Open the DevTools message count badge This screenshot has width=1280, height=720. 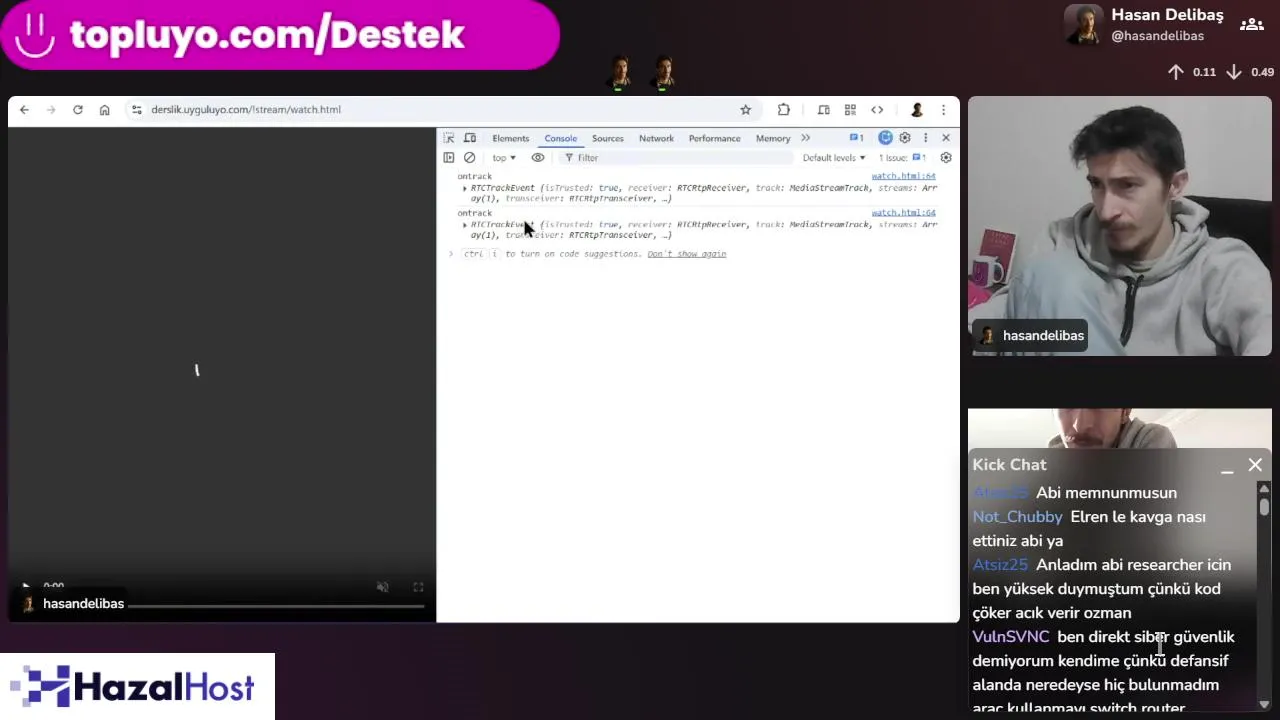coord(856,138)
